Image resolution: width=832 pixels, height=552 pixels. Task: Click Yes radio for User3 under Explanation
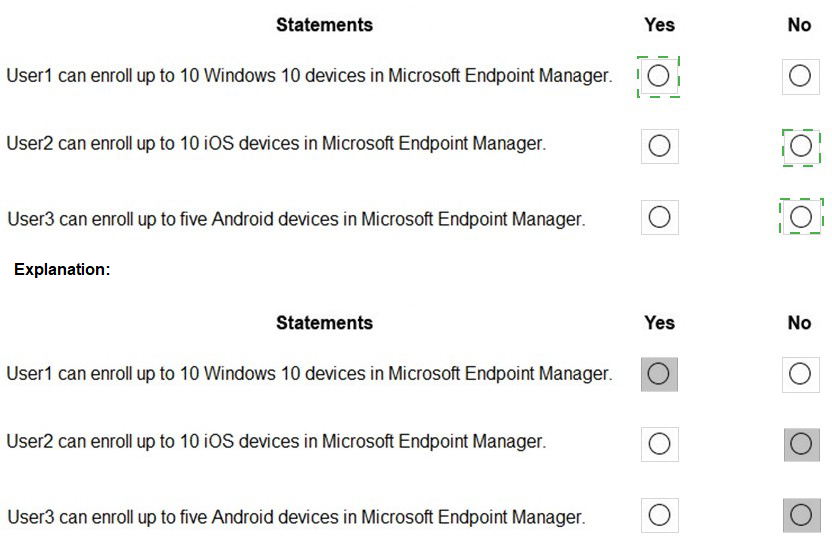(659, 515)
